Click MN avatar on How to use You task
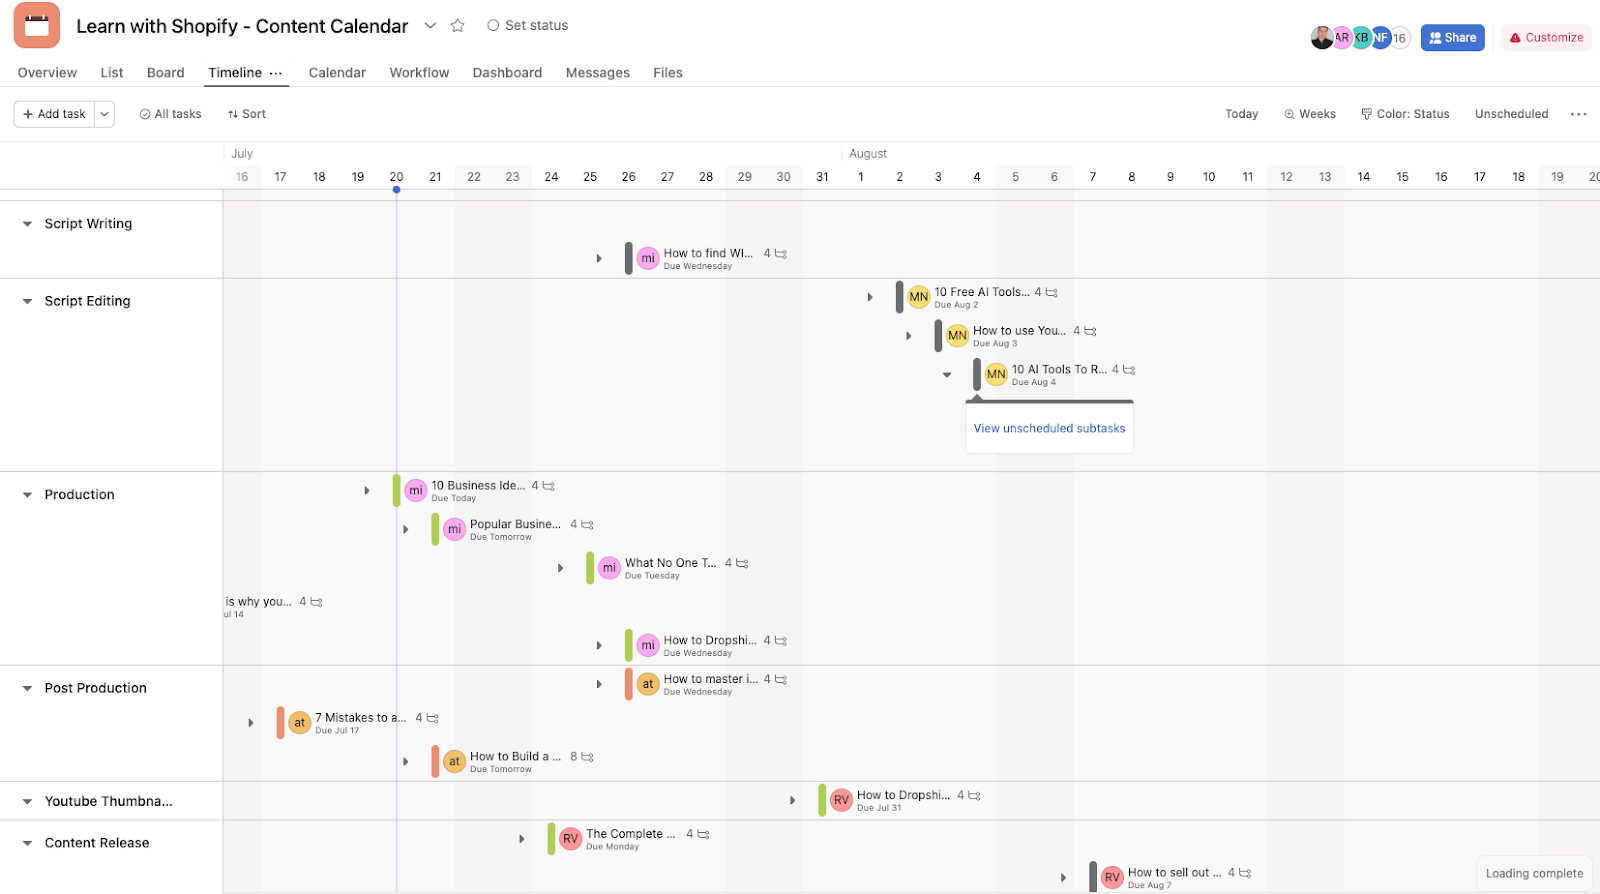The height and width of the screenshot is (894, 1600). (x=957, y=336)
